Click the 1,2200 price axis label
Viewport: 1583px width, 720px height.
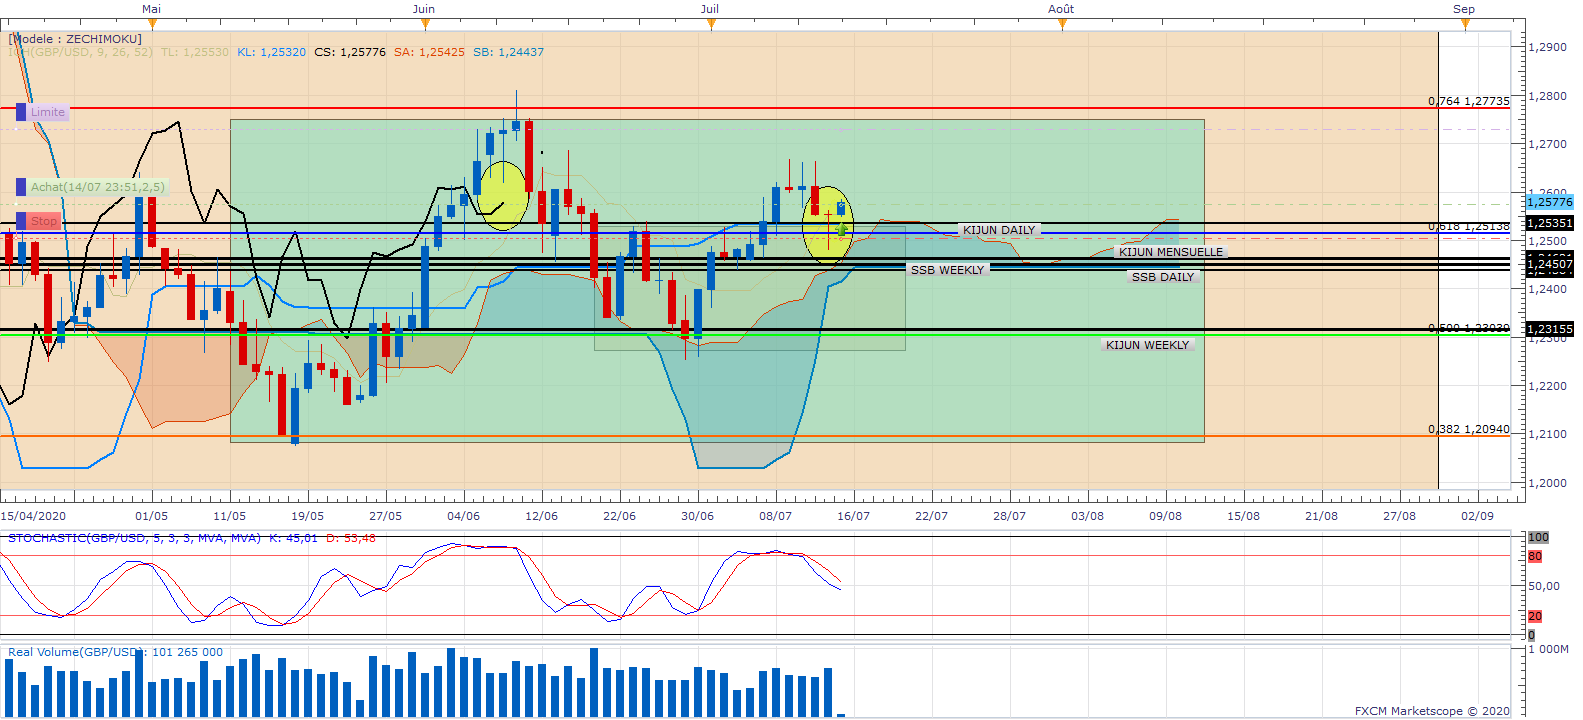(x=1548, y=386)
